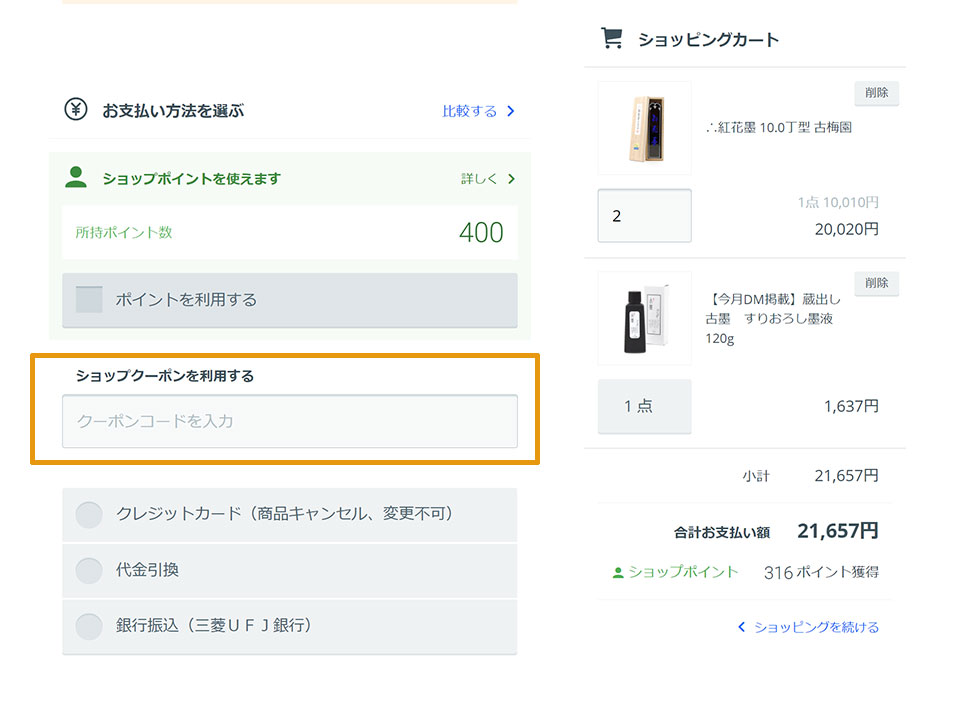Expand 詳しく for shop point details
The height and width of the screenshot is (723, 960).
[488, 179]
